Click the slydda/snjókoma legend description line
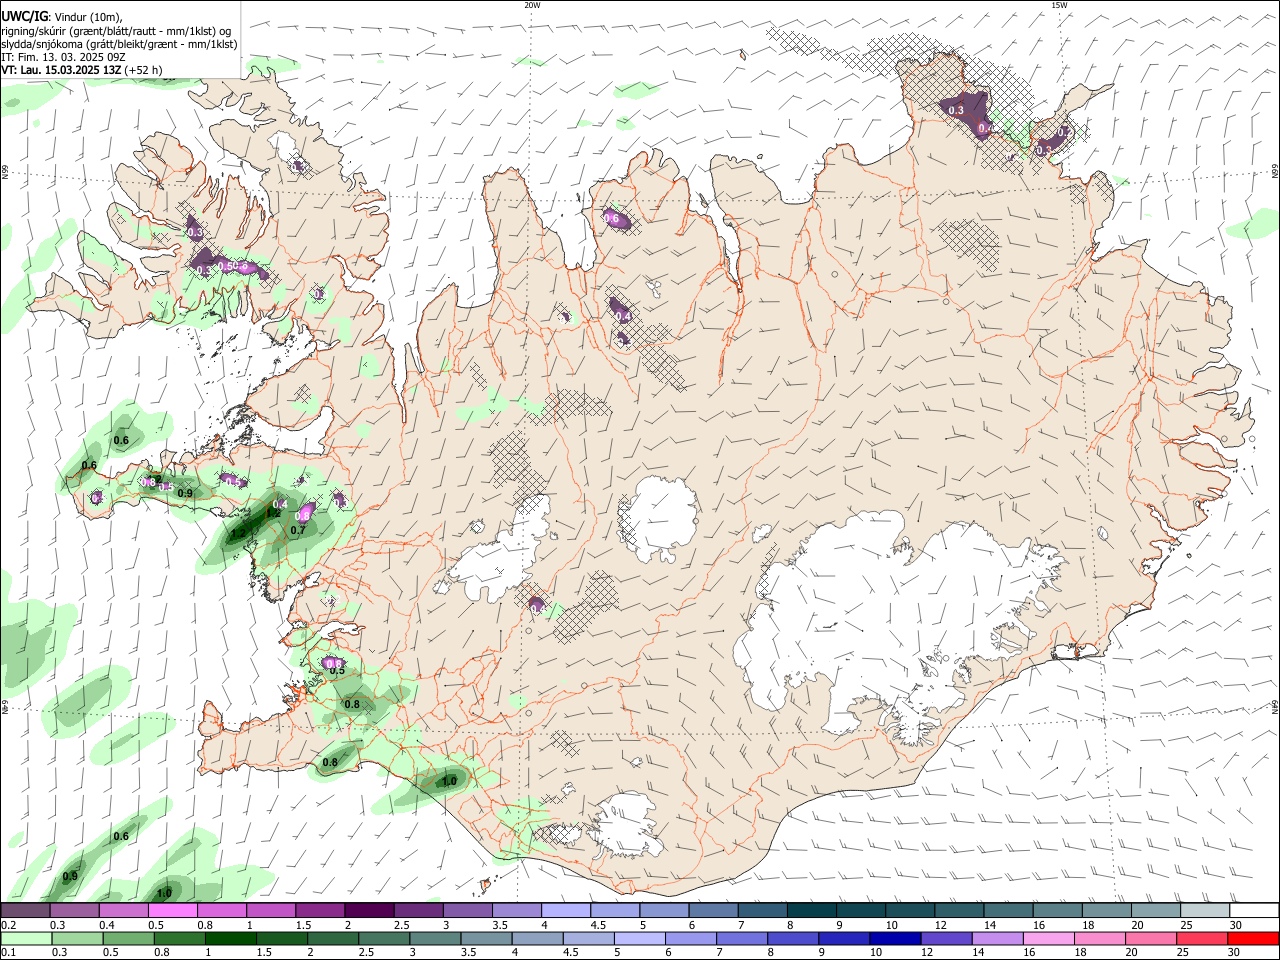The width and height of the screenshot is (1280, 960). click(119, 44)
